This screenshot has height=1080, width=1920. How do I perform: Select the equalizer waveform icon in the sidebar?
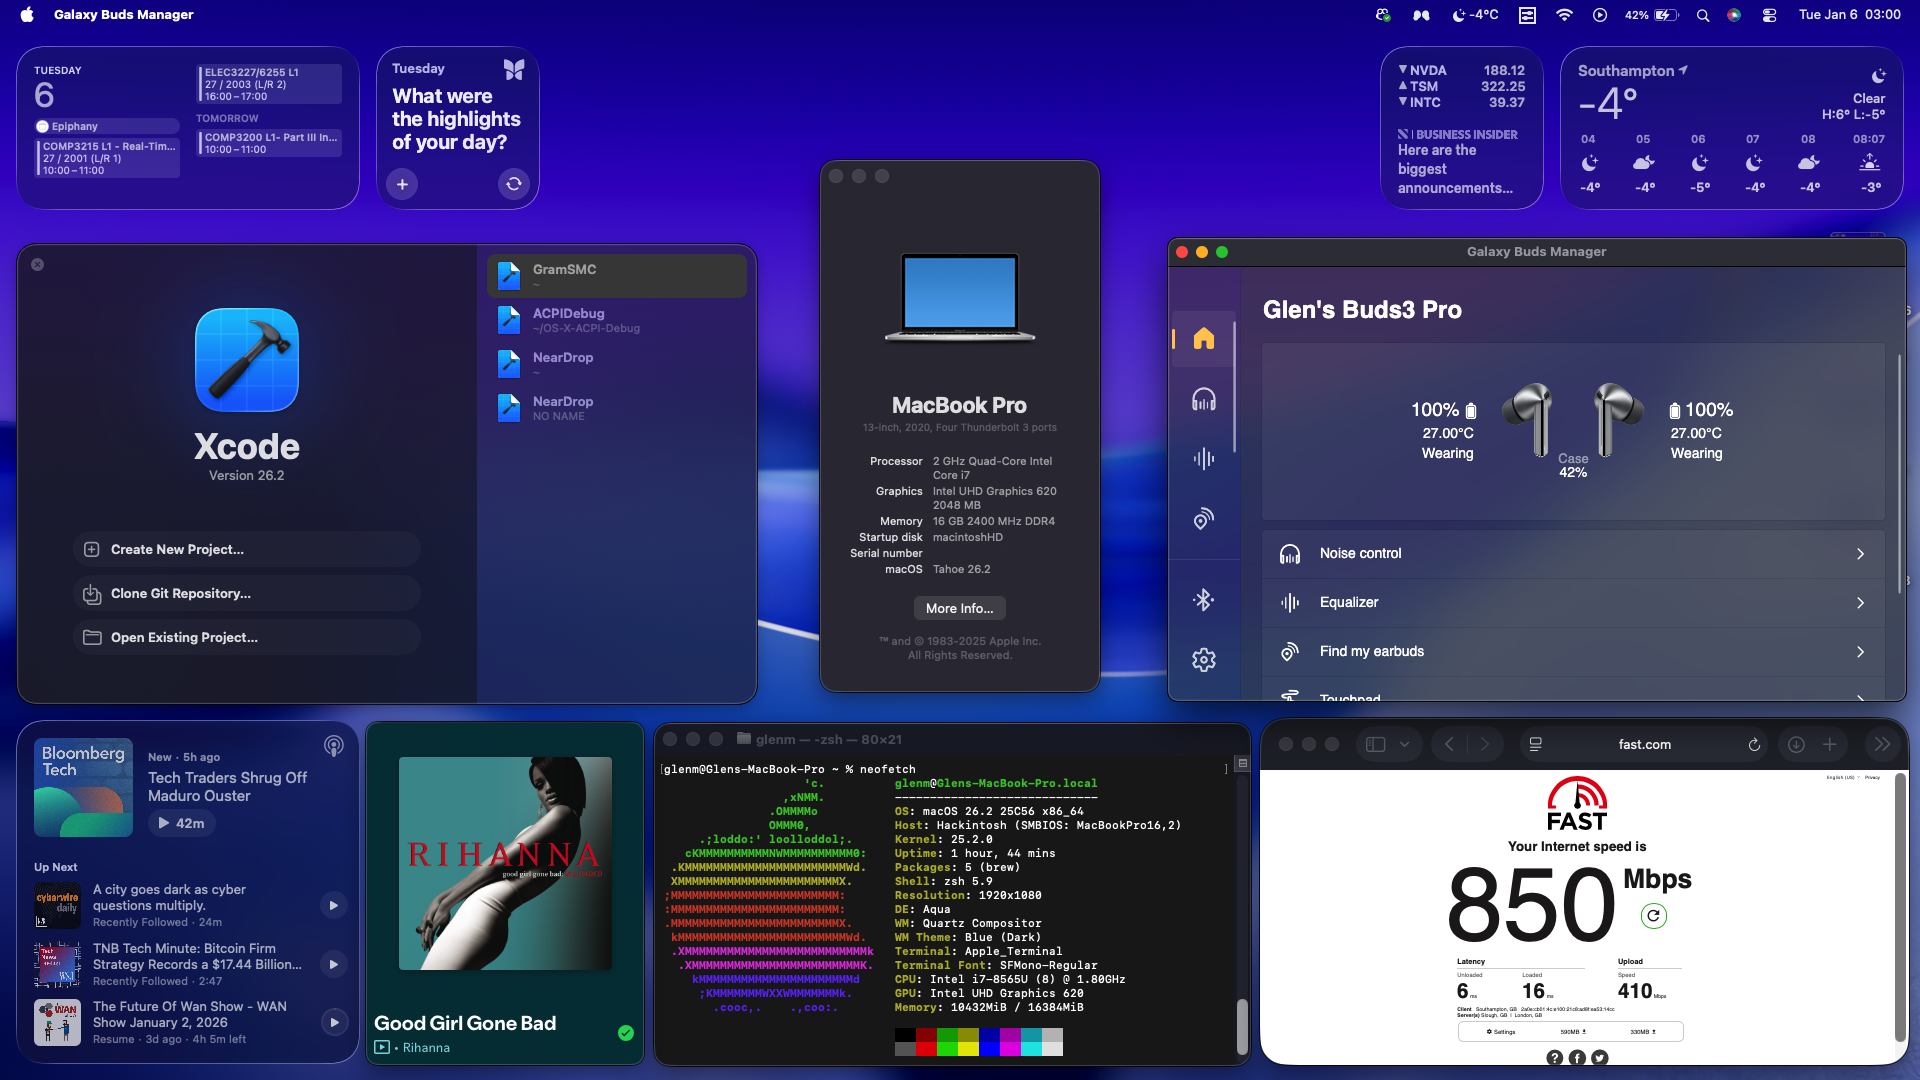[1203, 459]
